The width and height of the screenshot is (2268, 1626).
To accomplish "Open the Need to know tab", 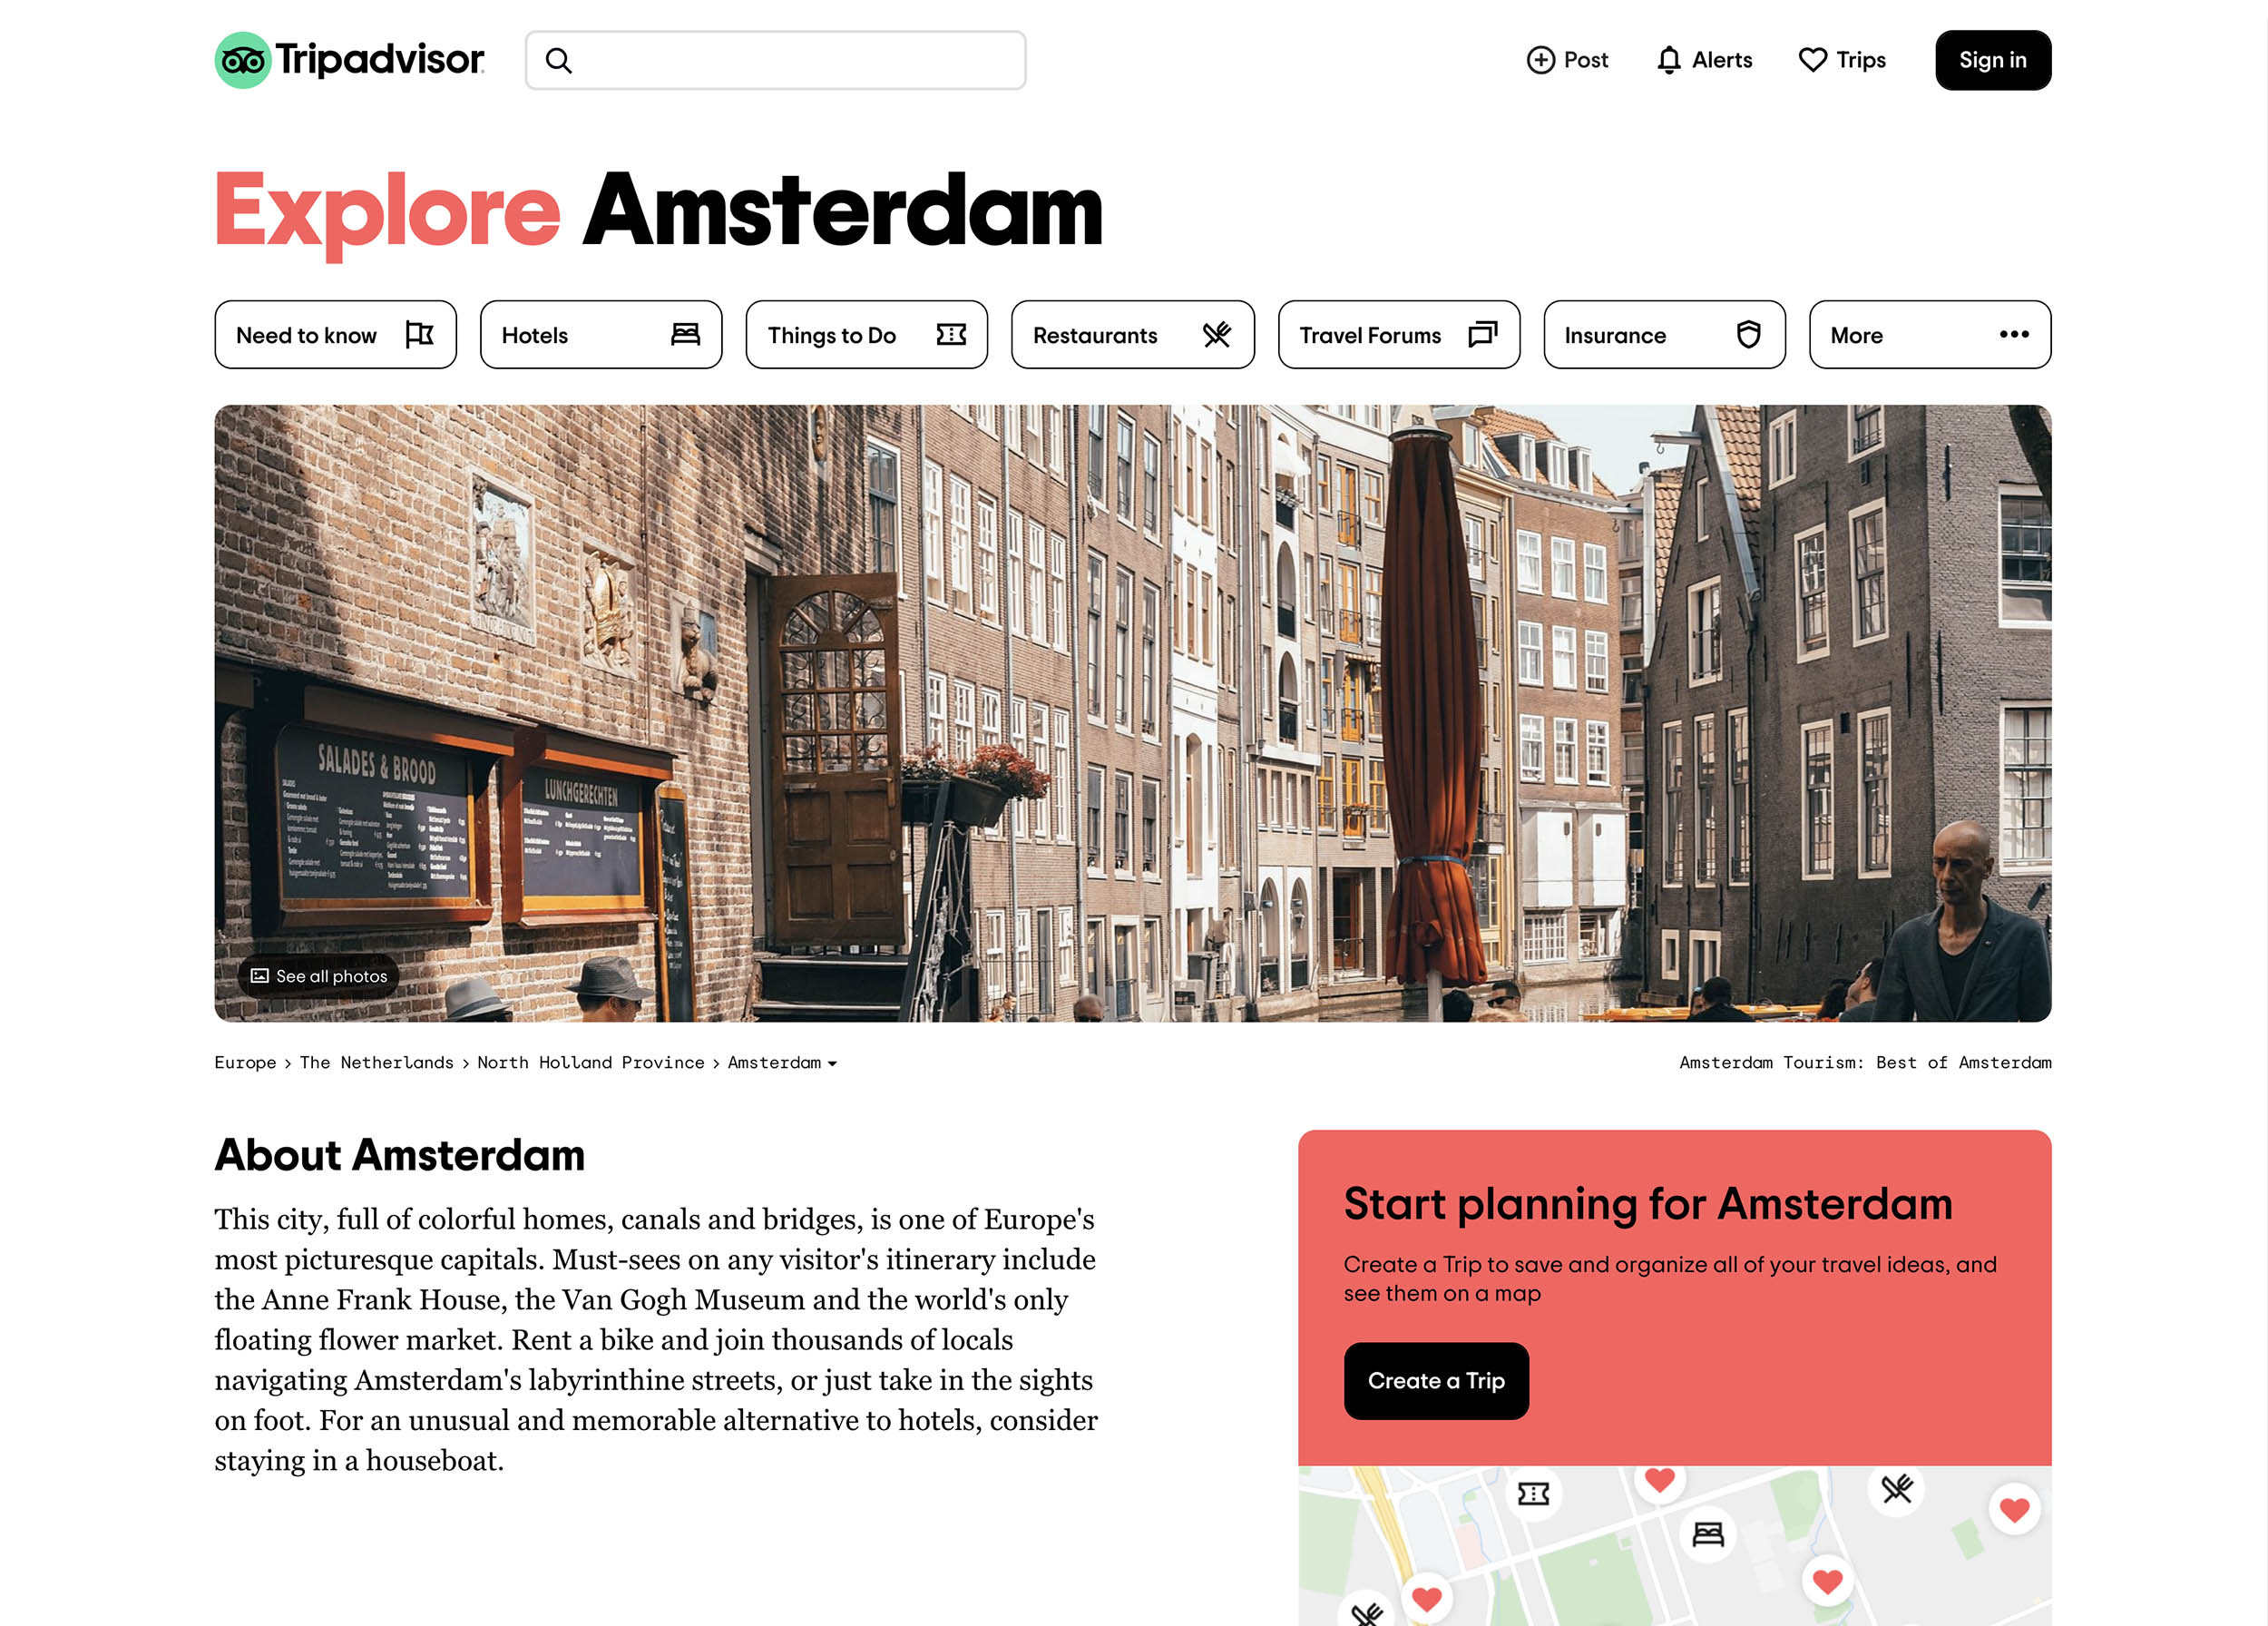I will point(335,335).
